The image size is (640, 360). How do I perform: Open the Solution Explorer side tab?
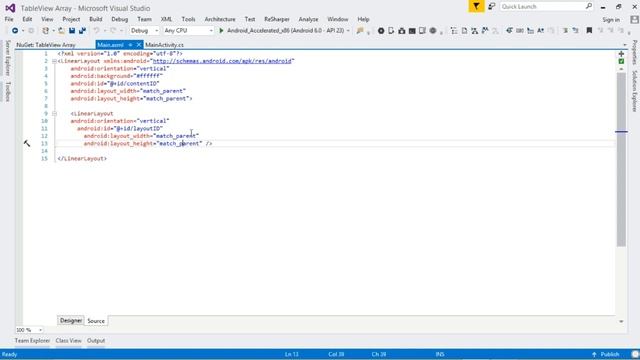[635, 91]
